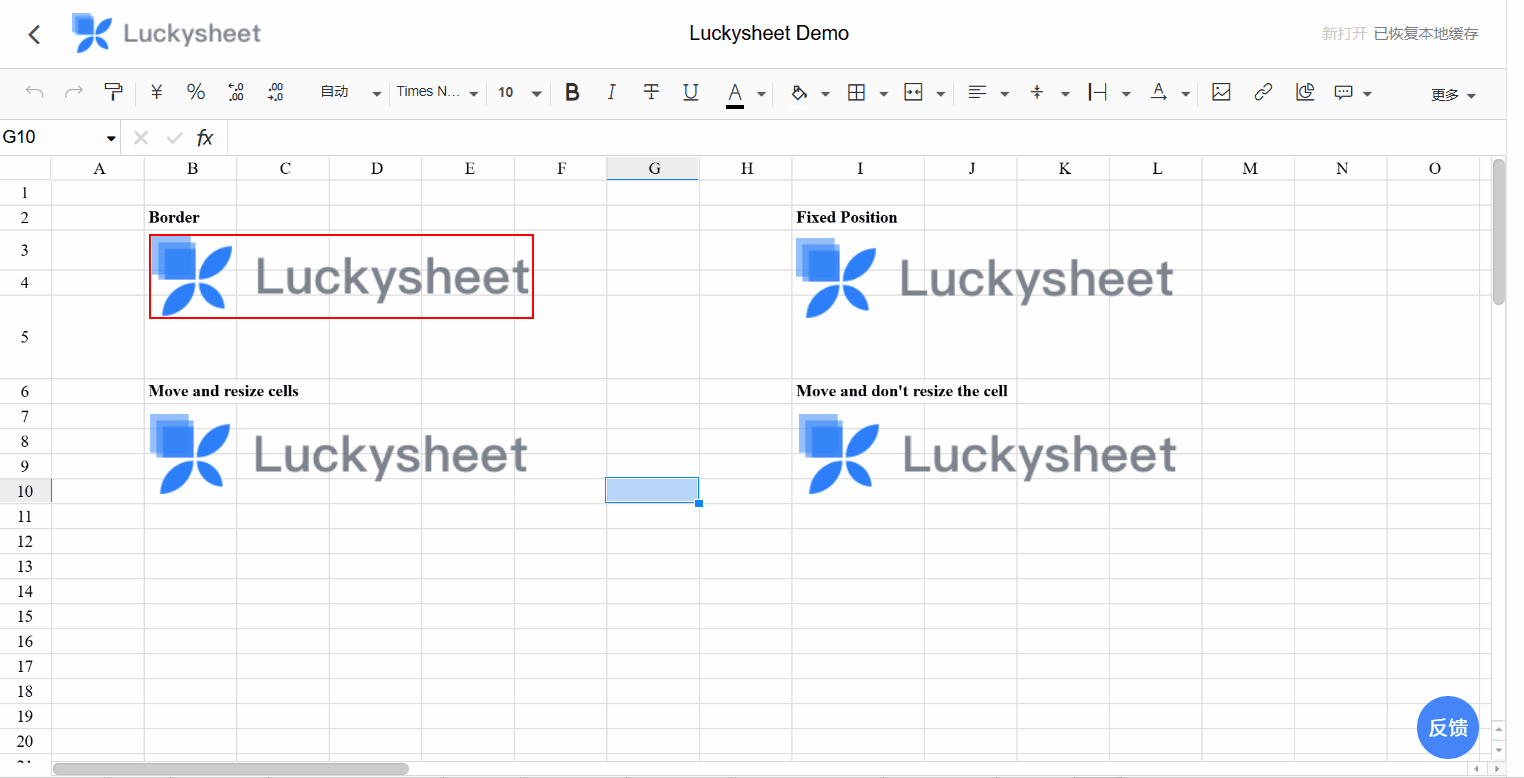Apply yen currency format
The width and height of the screenshot is (1524, 778).
(x=157, y=93)
